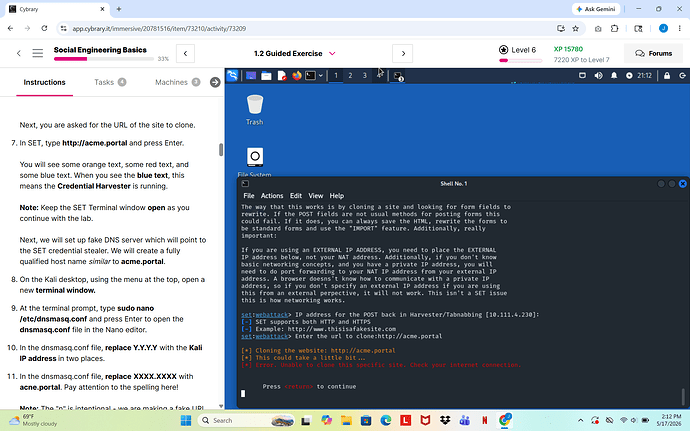Click the Kali log out icon
The image size is (690, 431).
coord(682,76)
